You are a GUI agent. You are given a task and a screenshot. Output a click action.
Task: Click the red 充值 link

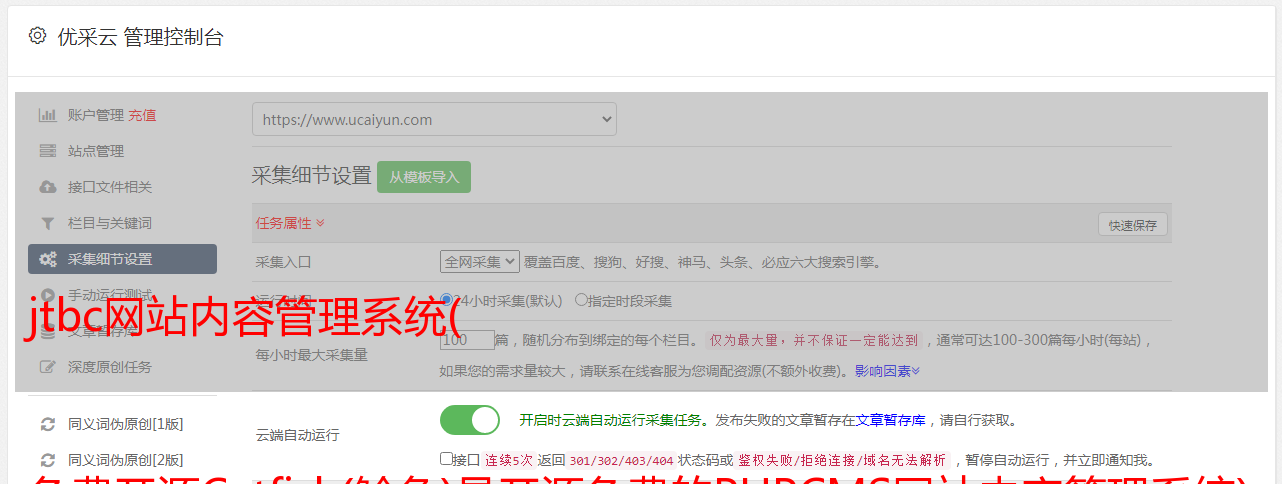point(142,115)
